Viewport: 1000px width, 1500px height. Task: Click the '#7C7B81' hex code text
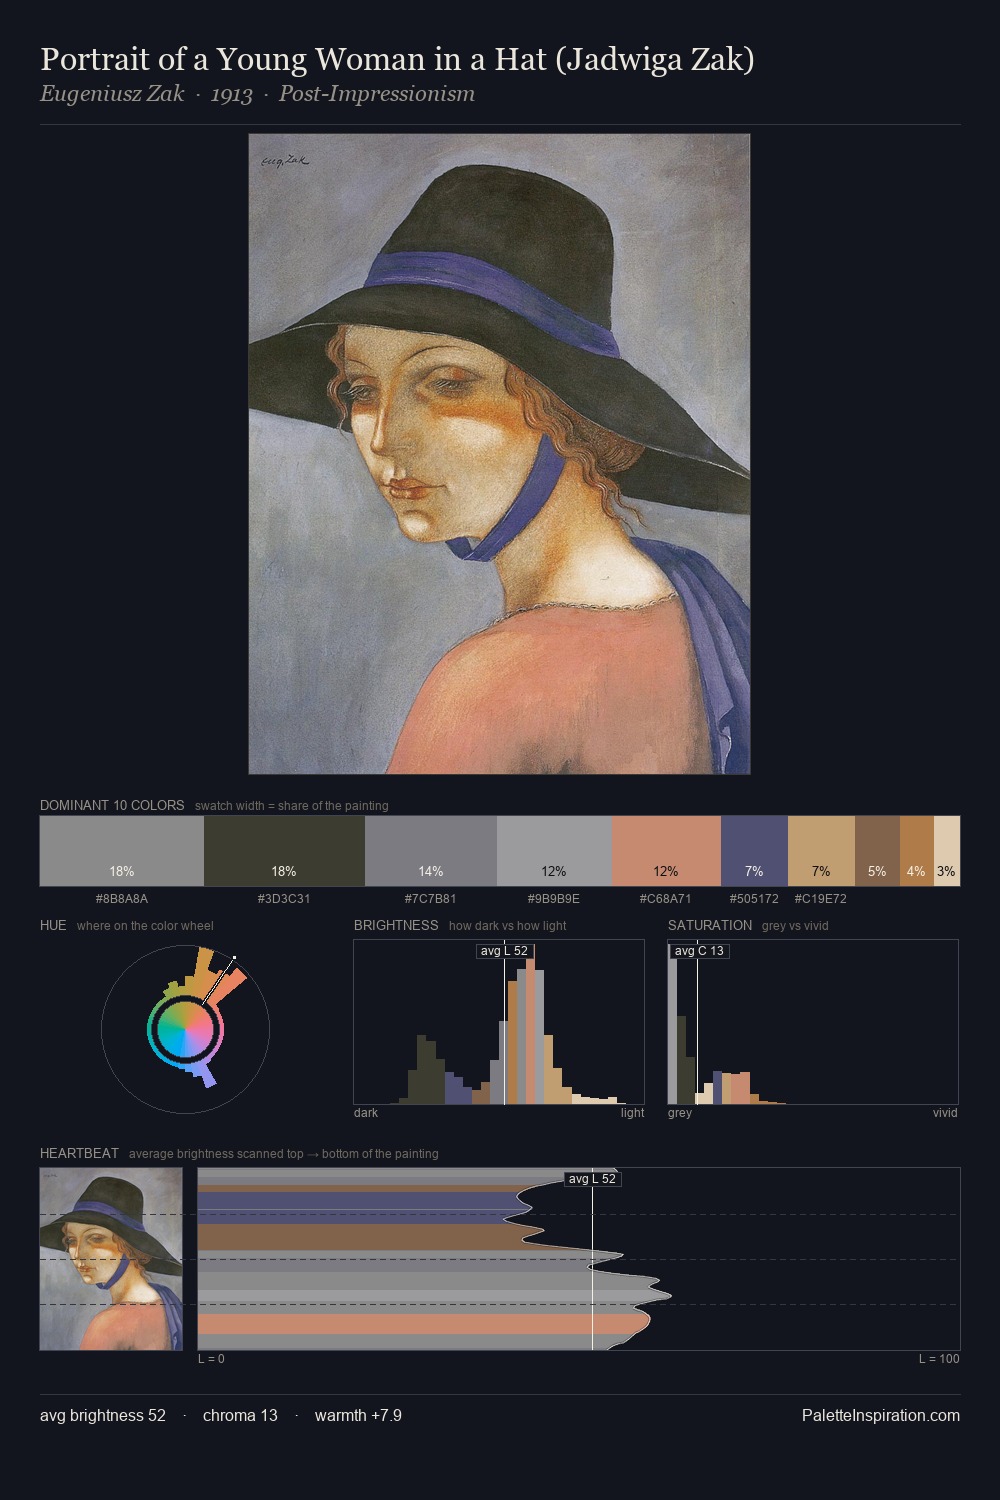pyautogui.click(x=431, y=898)
